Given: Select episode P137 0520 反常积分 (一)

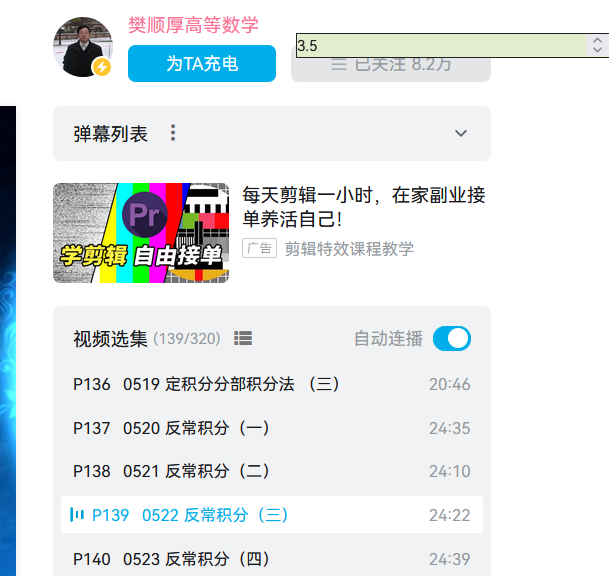Looking at the screenshot, I should pyautogui.click(x=272, y=428).
